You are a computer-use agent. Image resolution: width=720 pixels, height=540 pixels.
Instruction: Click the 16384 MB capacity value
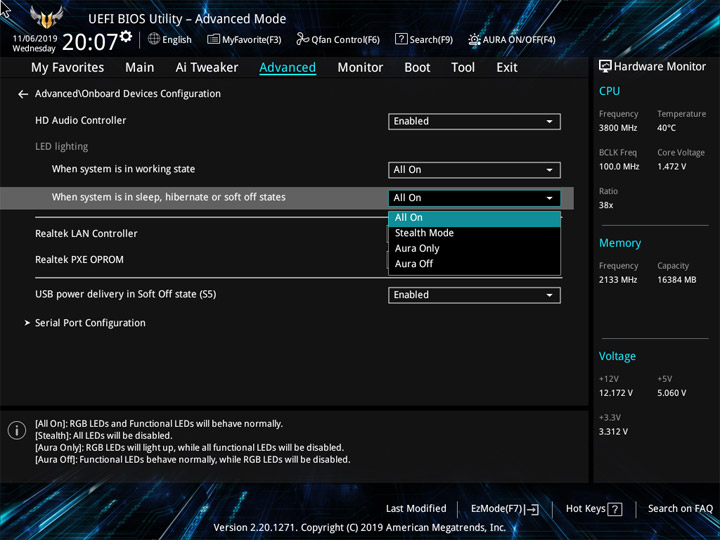pos(676,280)
